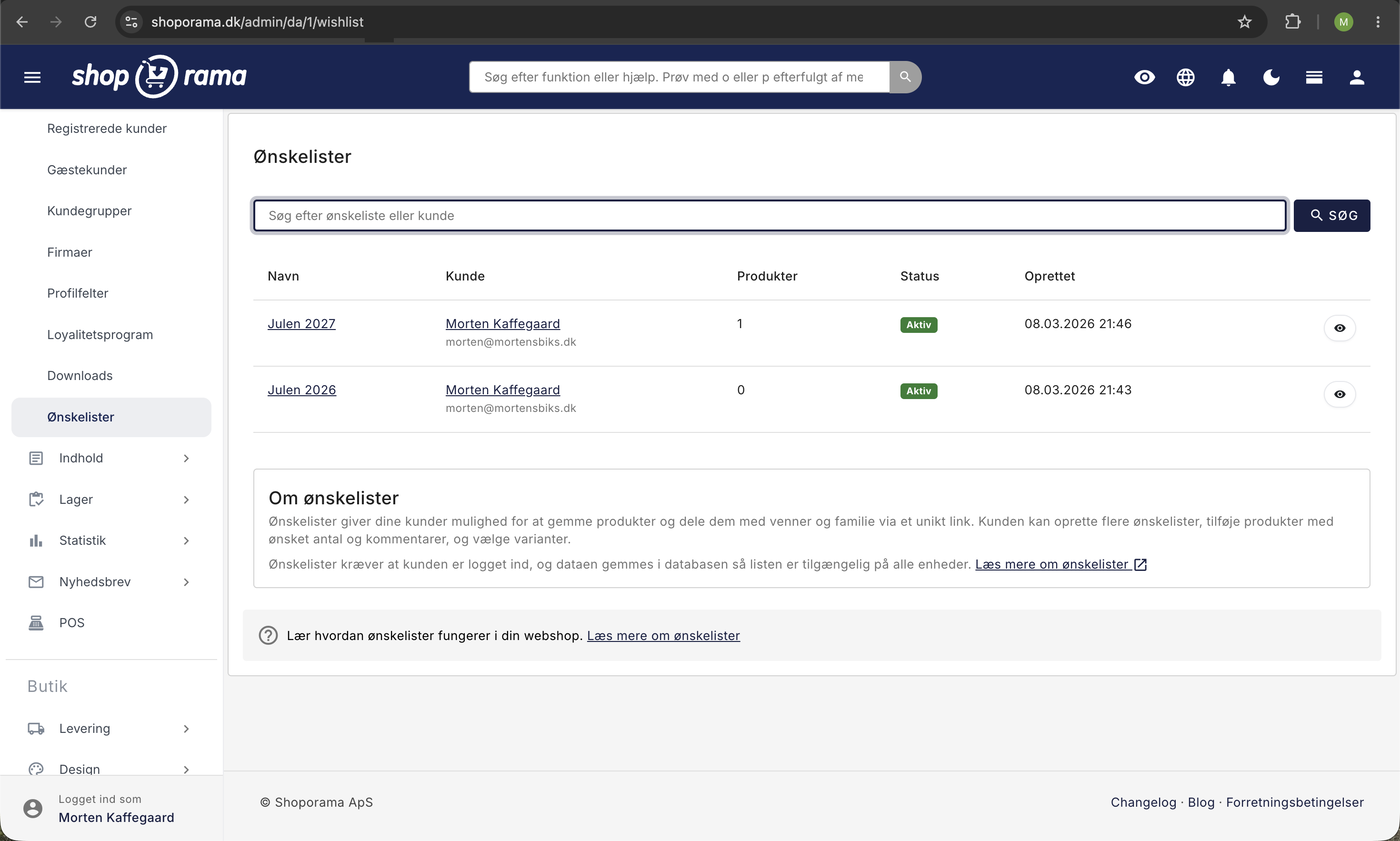Focus the wishlist search input field
This screenshot has height=841, width=1400.
(x=770, y=215)
